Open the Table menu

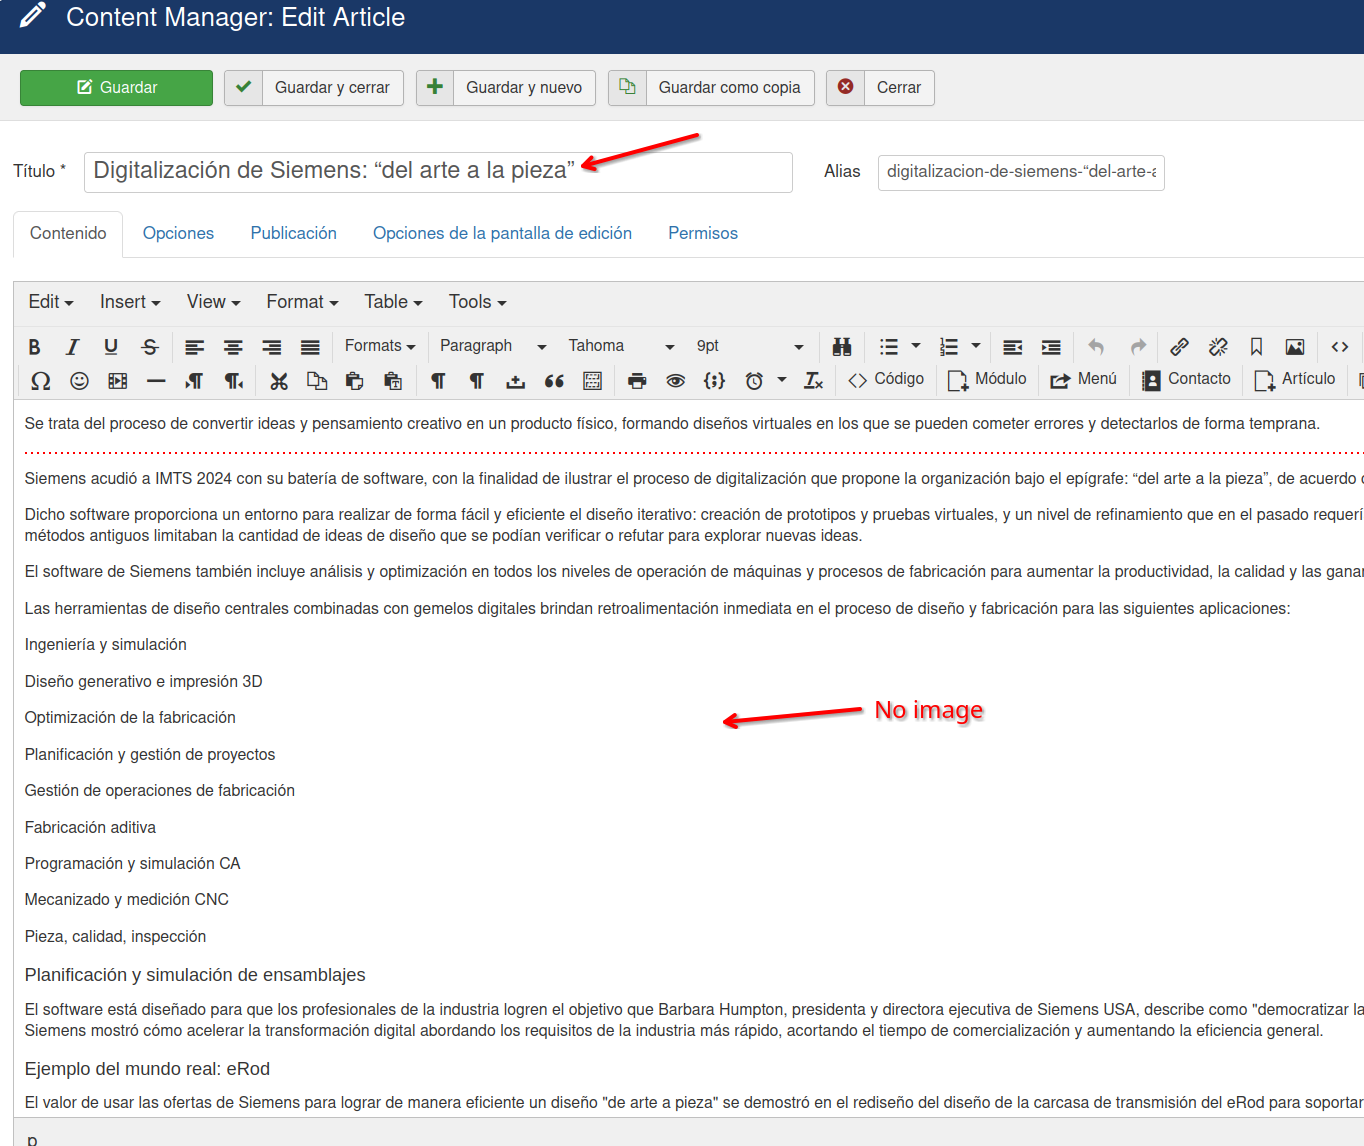pos(393,302)
